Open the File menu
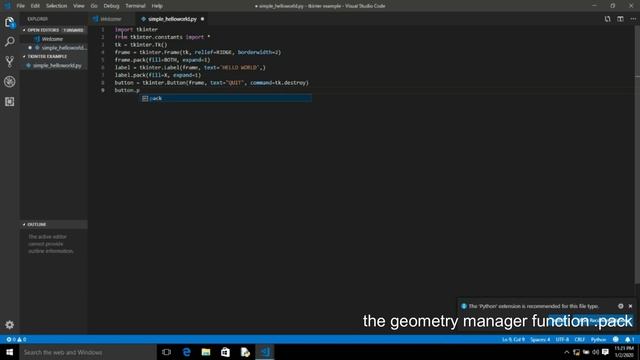Image resolution: width=640 pixels, height=360 pixels. click(x=20, y=6)
